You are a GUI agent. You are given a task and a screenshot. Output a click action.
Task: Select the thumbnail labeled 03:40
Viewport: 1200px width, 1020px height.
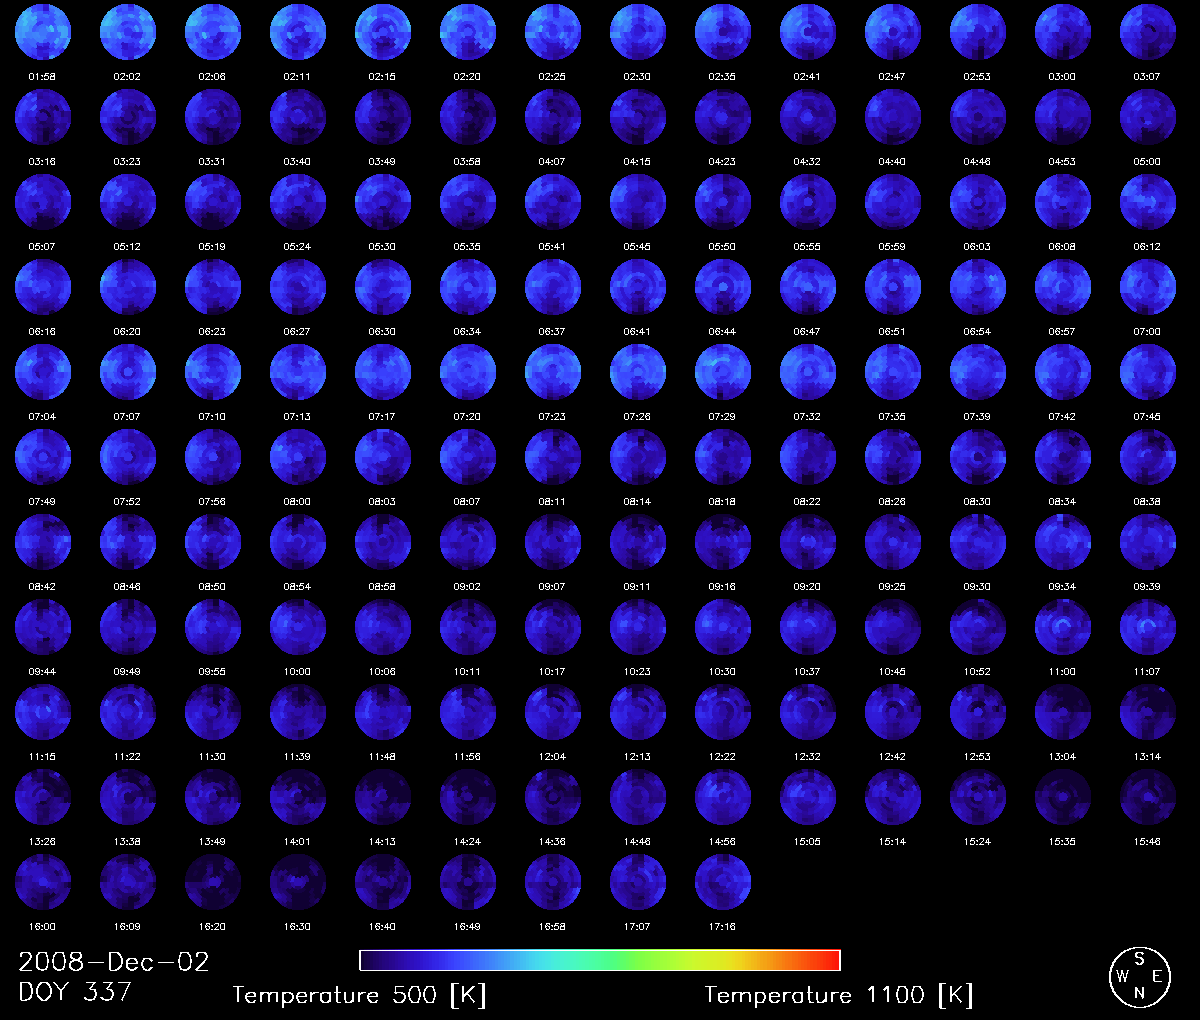[x=298, y=117]
